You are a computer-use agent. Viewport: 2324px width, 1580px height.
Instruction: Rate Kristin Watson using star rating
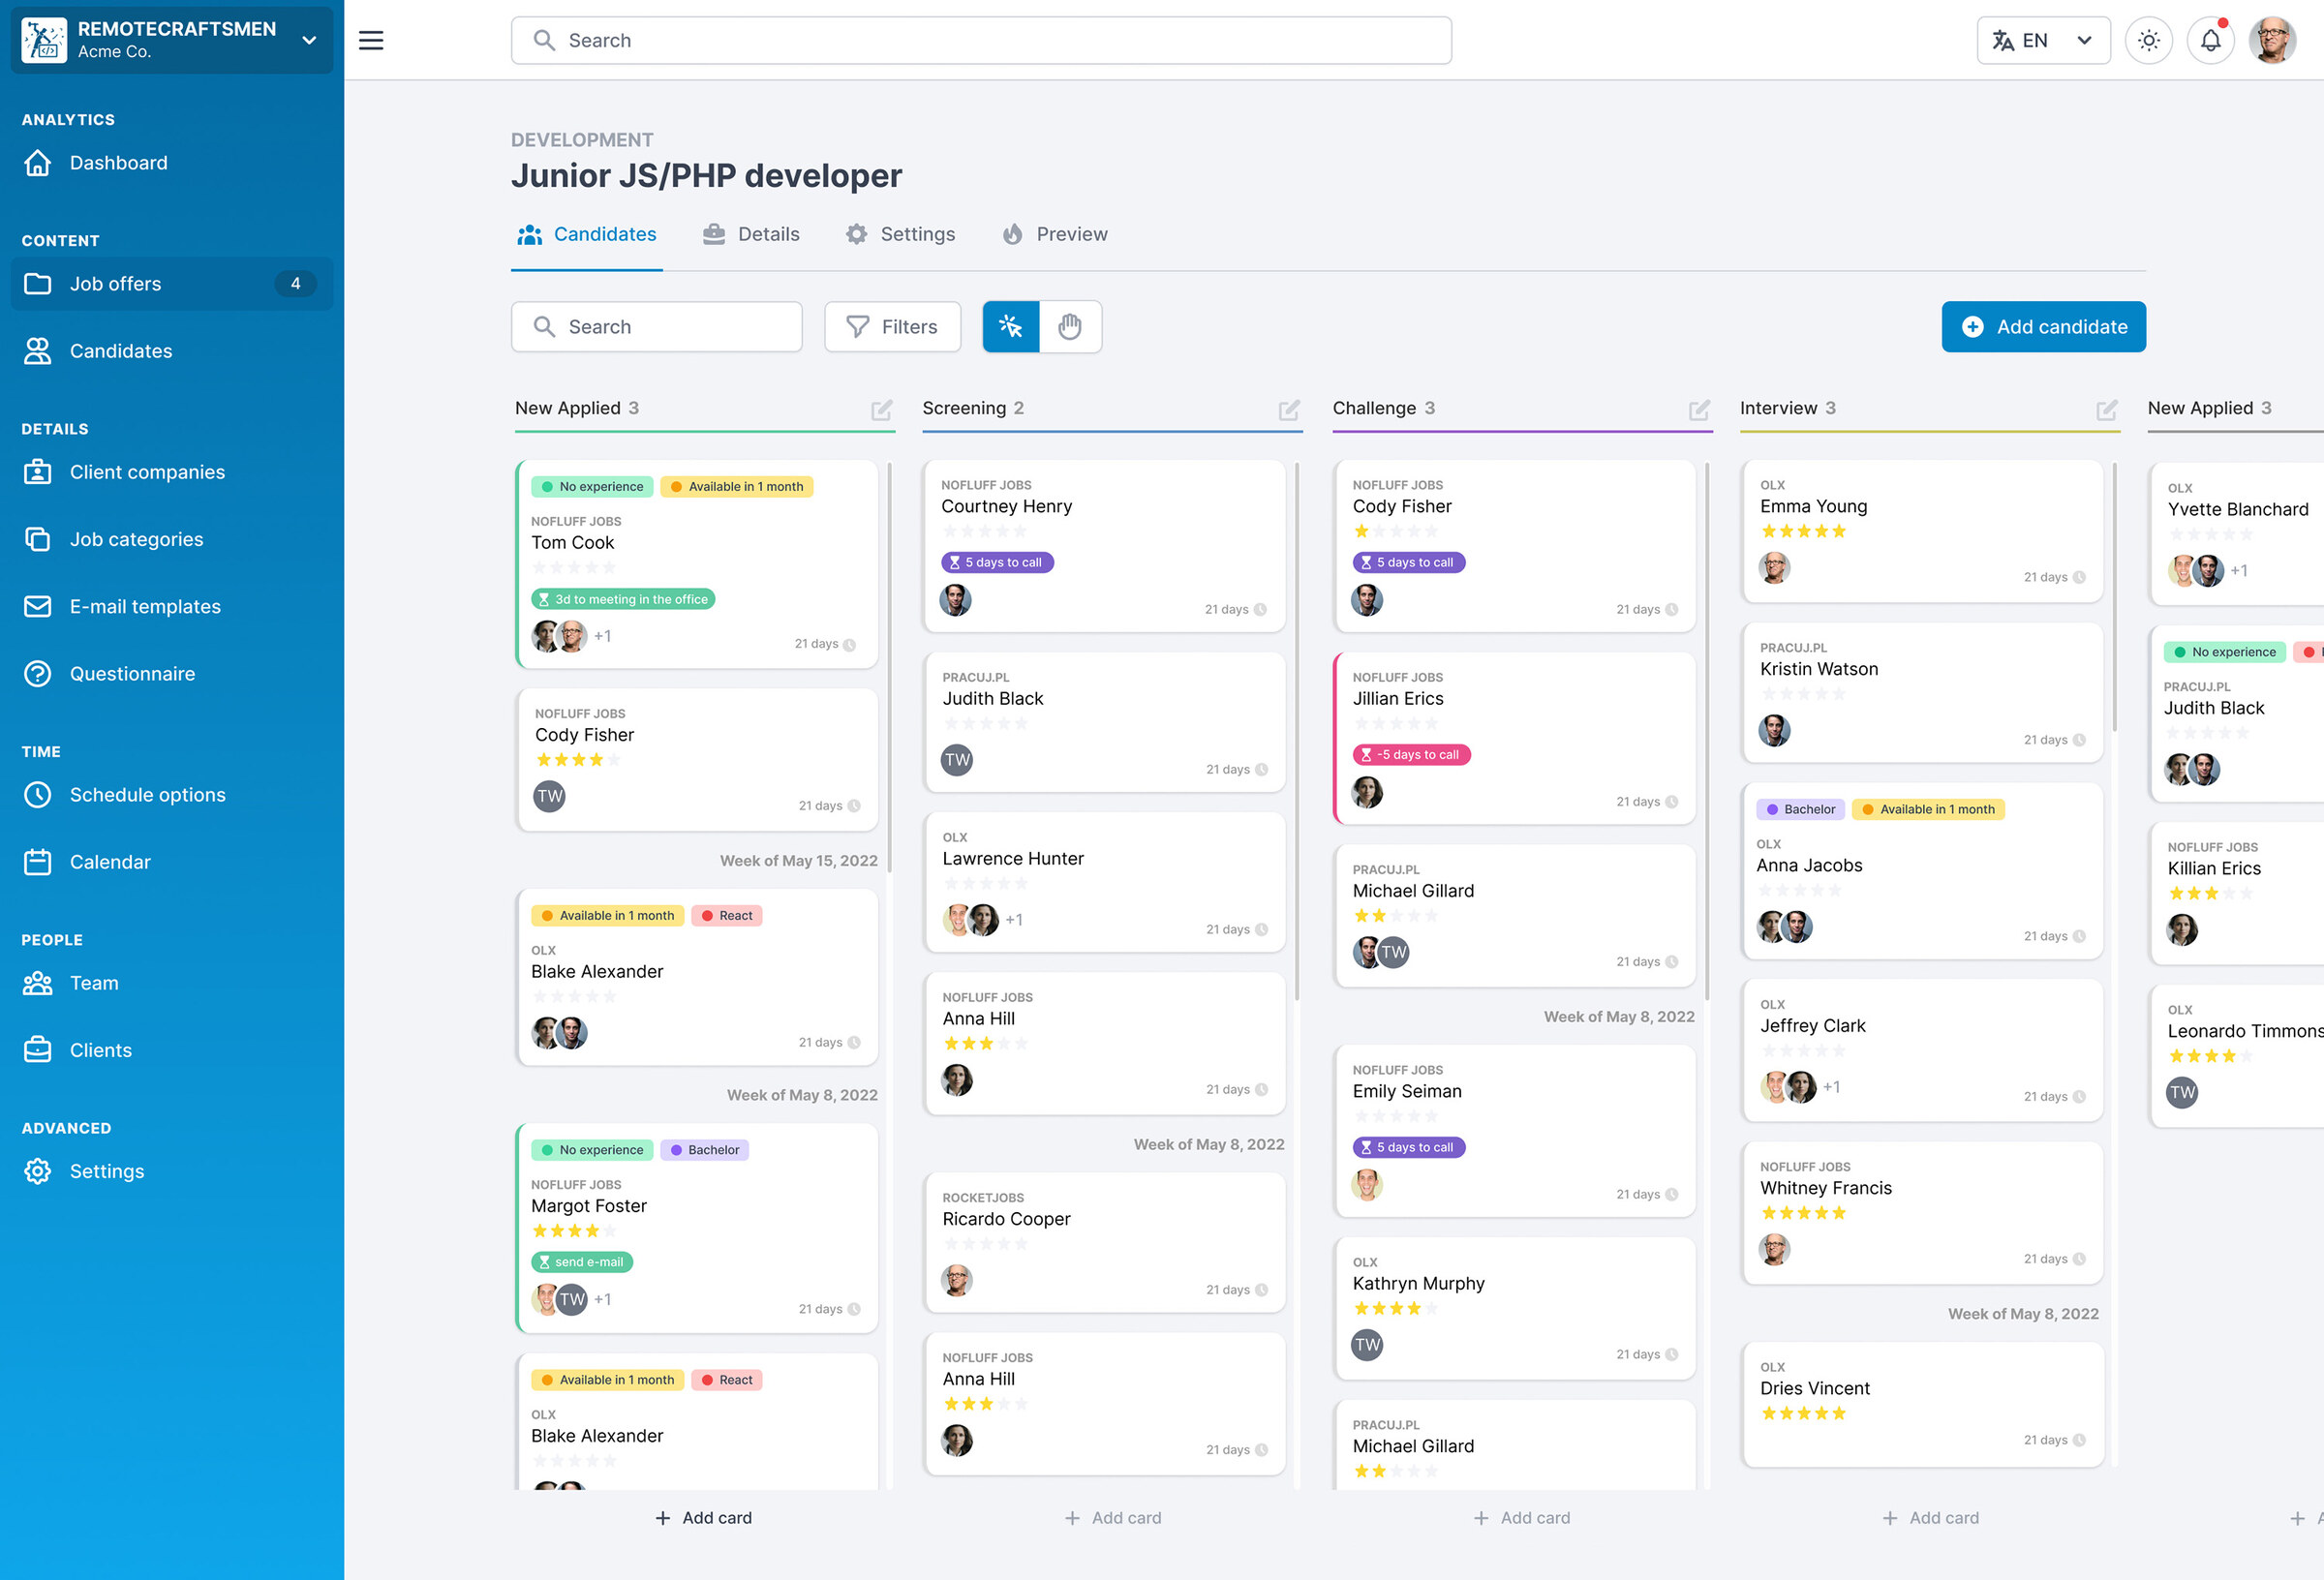click(x=1803, y=694)
